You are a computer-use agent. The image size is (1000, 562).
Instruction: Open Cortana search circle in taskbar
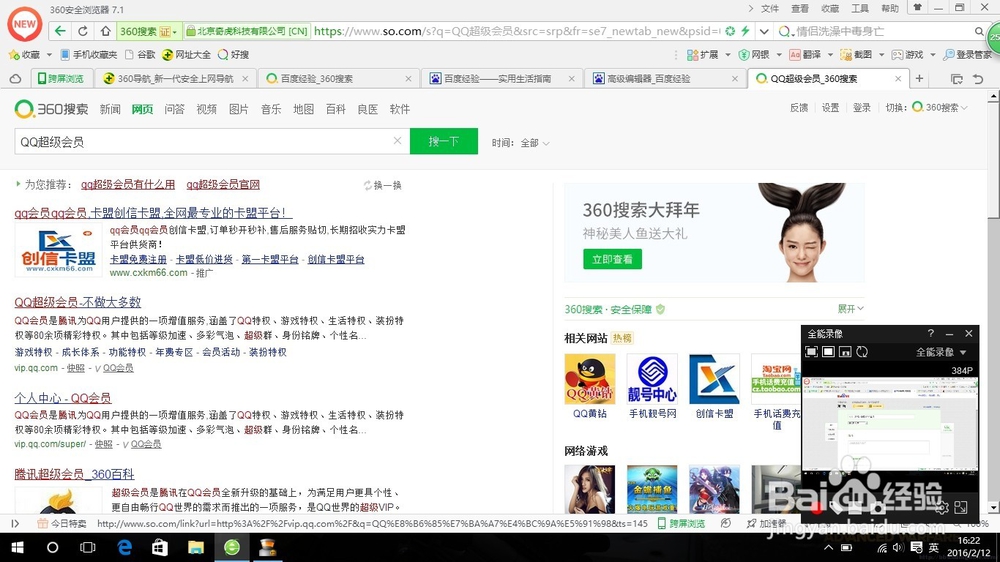[x=52, y=547]
